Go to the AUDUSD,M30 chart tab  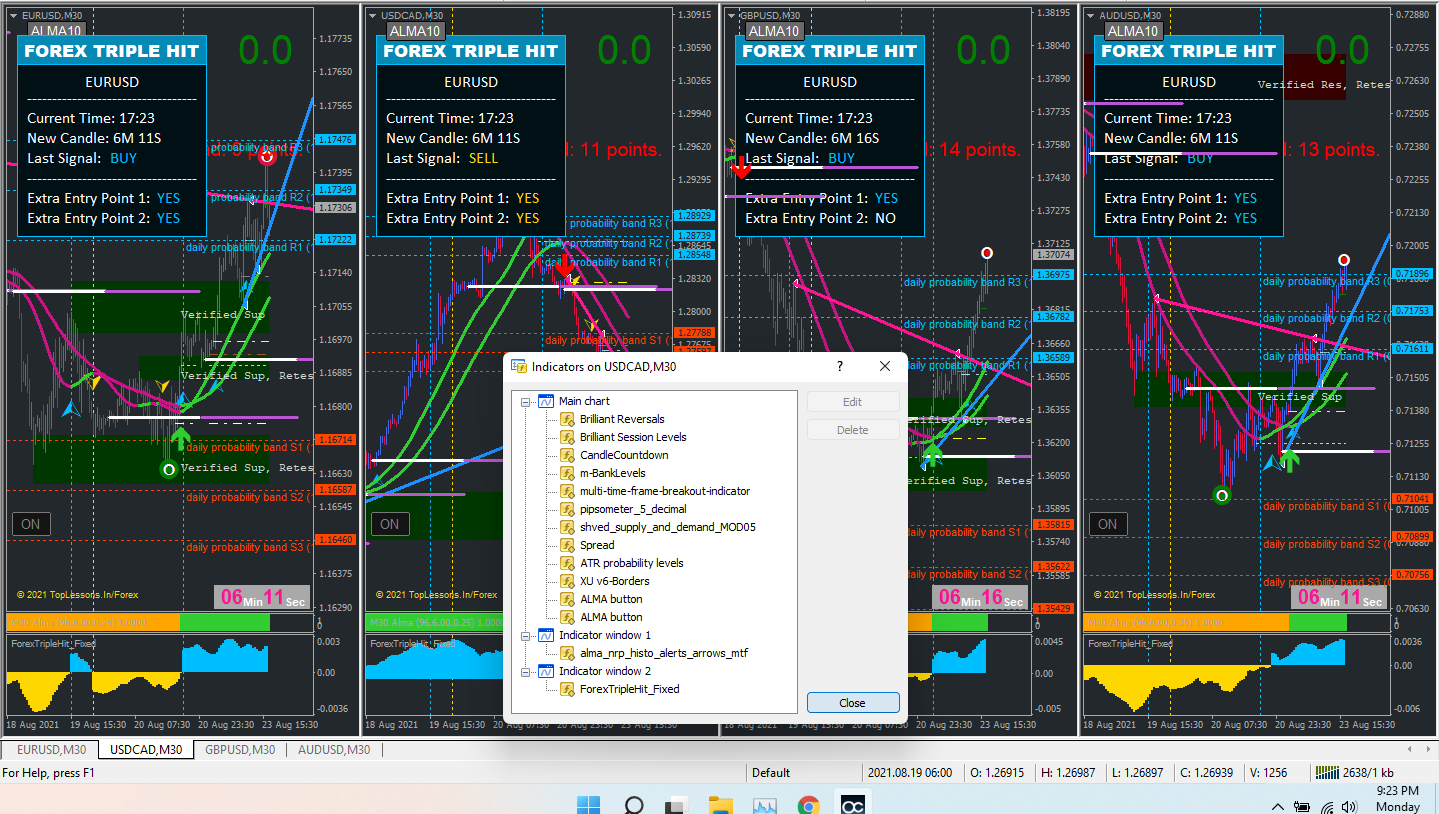click(x=334, y=750)
